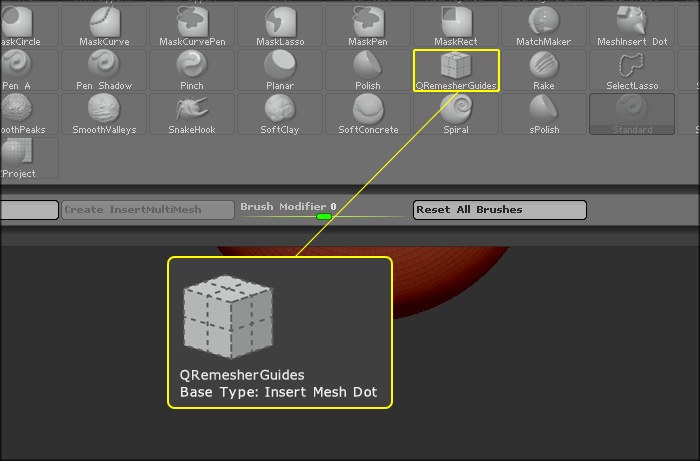Pick the SoftClay brush
Viewport: 700px width, 461px height.
(x=280, y=114)
